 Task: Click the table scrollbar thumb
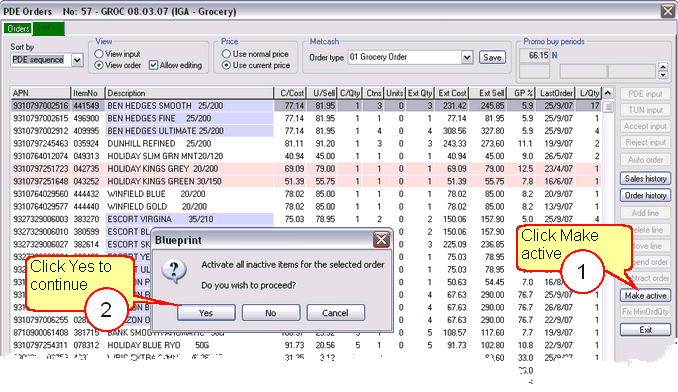coord(608,106)
